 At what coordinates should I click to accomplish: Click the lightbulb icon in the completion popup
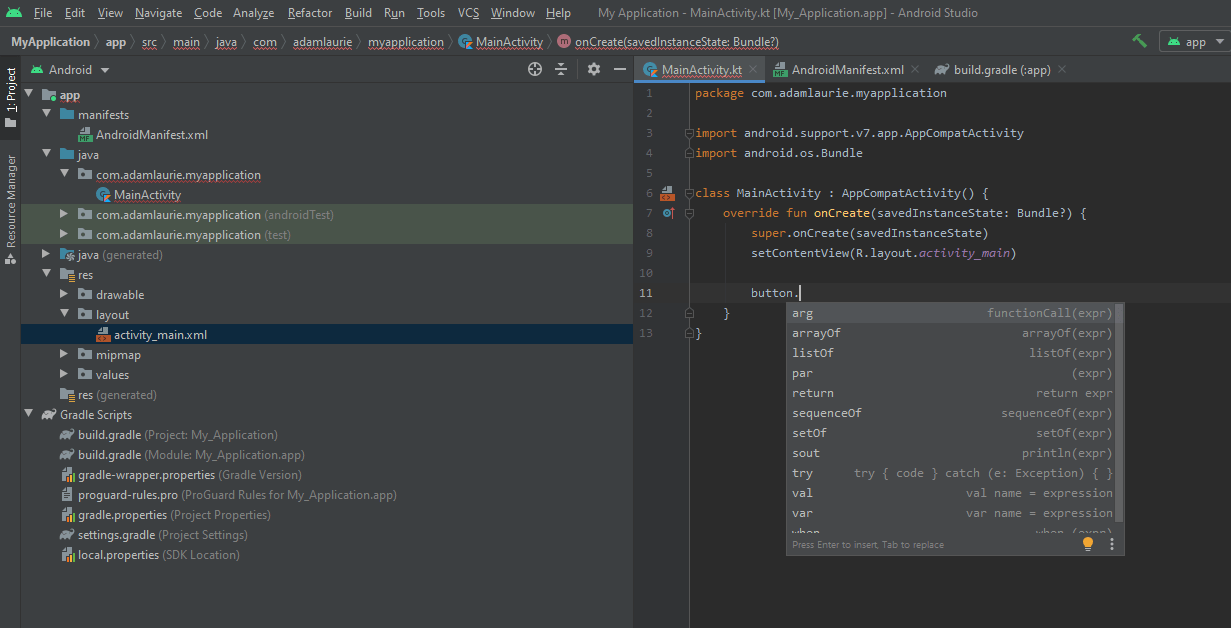point(1088,541)
